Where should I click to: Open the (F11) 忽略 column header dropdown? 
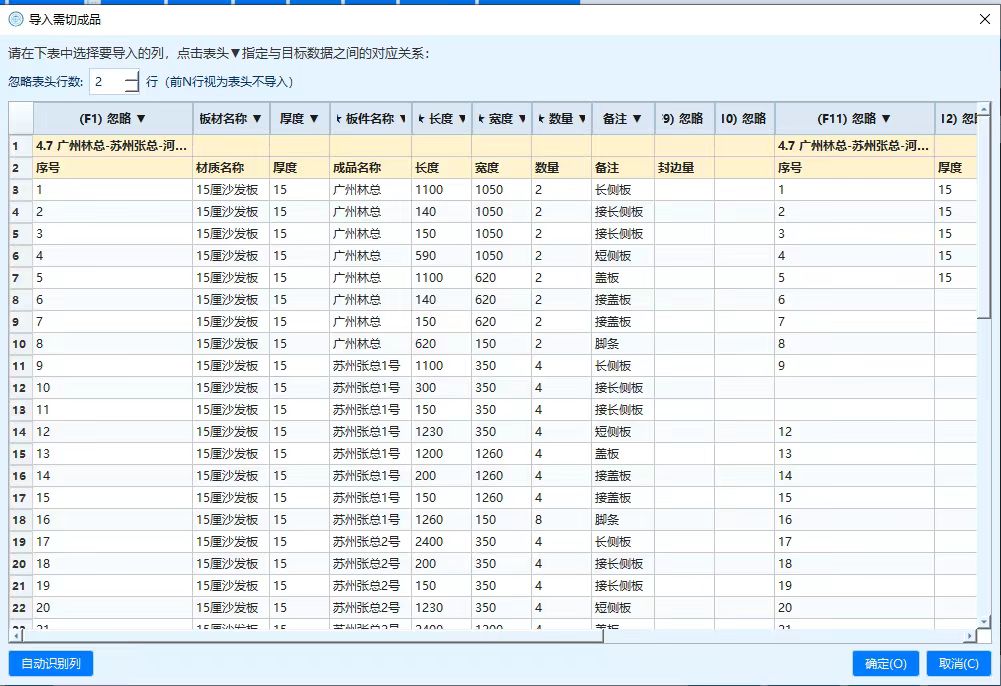pos(885,119)
